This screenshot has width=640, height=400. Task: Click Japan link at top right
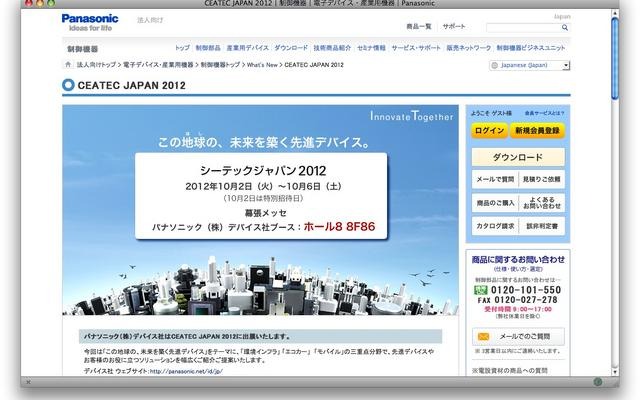click(x=562, y=17)
